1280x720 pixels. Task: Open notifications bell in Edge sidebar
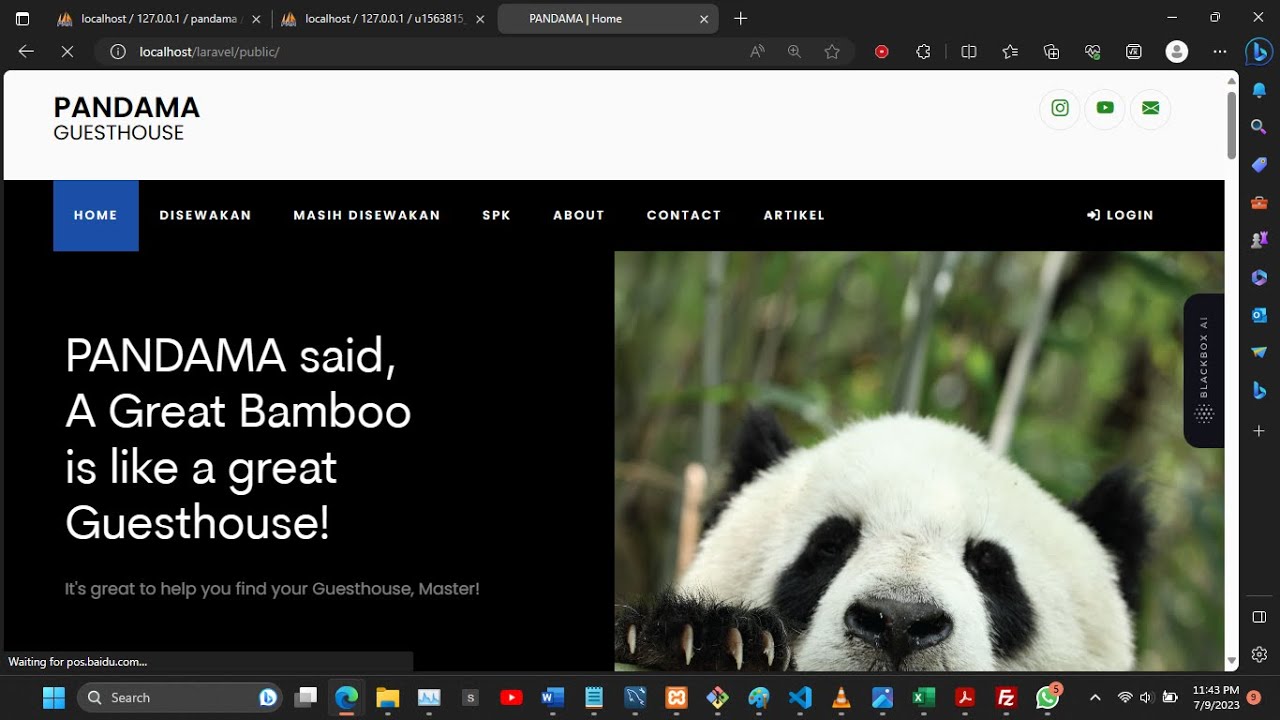[1259, 90]
